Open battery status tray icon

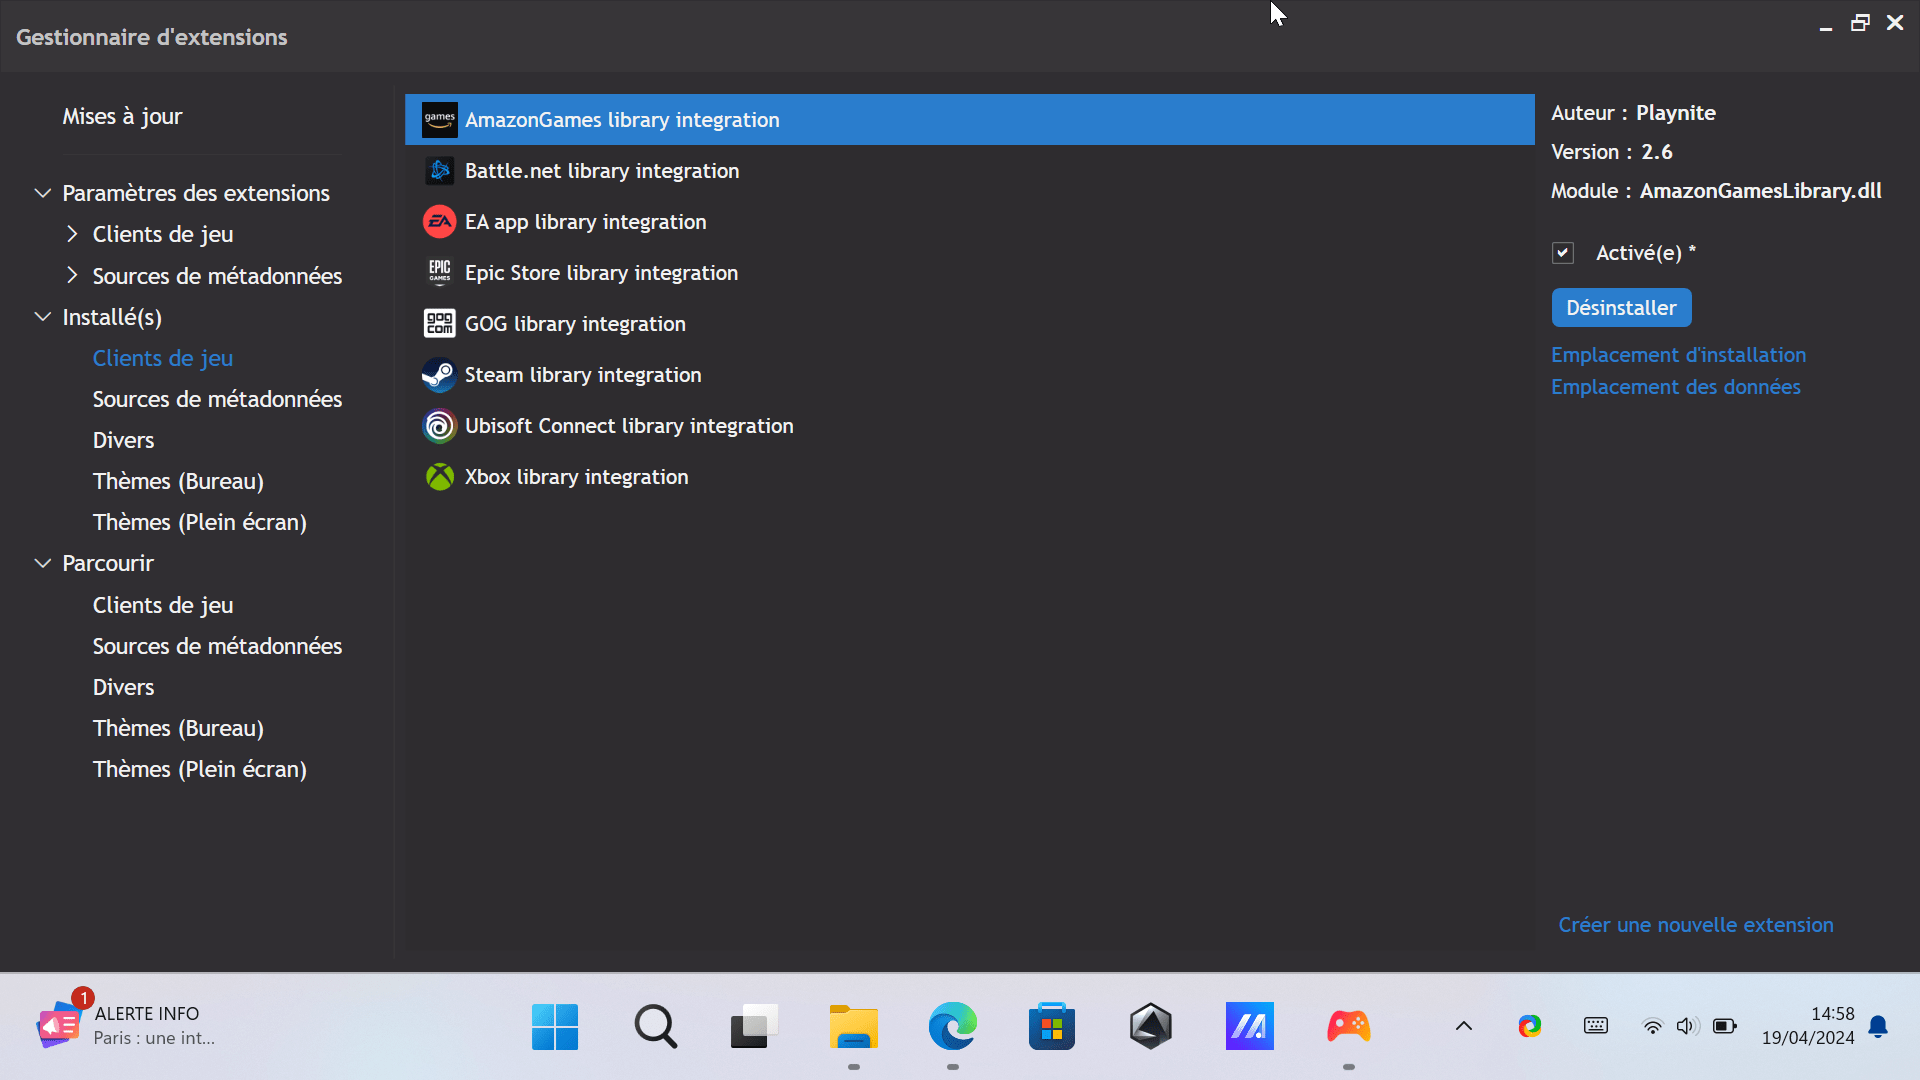point(1724,1026)
